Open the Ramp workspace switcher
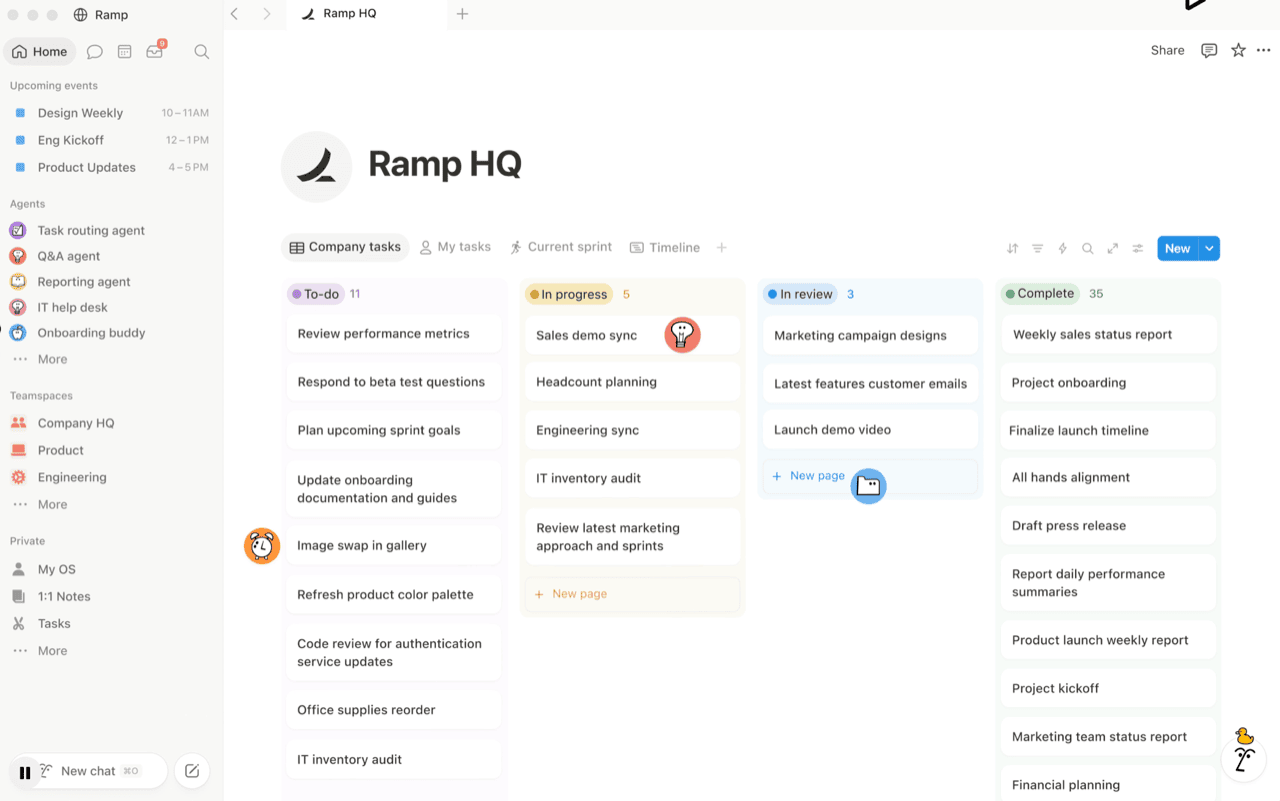The image size is (1280, 801). [x=101, y=15]
